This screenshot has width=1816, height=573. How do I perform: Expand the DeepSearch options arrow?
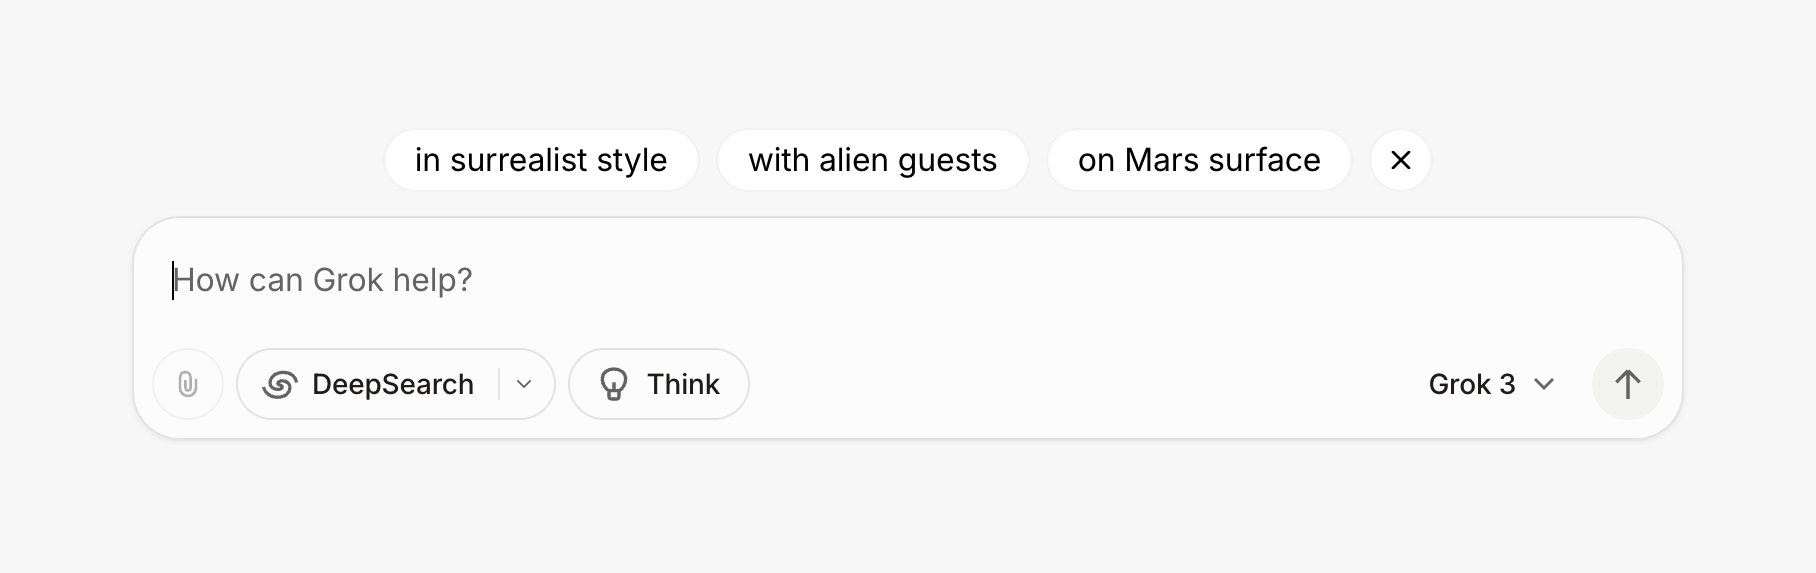tap(524, 384)
